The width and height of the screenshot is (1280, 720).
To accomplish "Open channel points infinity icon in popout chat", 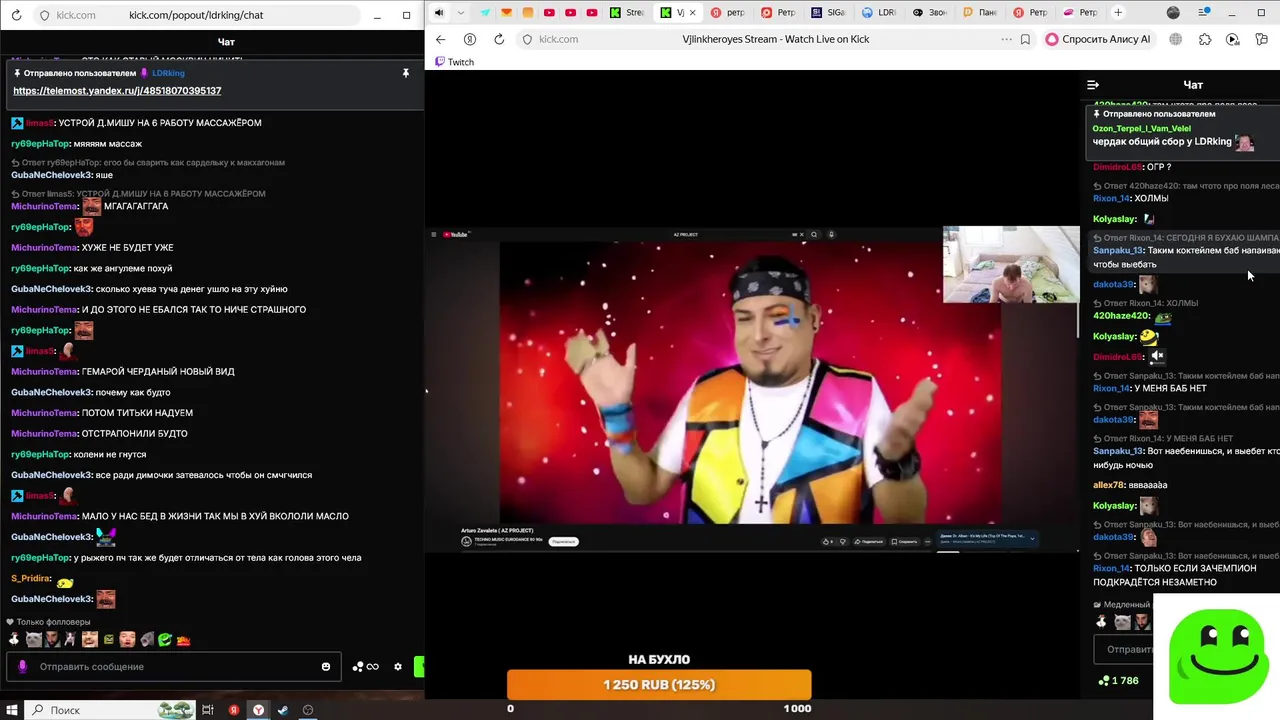I will coord(365,667).
